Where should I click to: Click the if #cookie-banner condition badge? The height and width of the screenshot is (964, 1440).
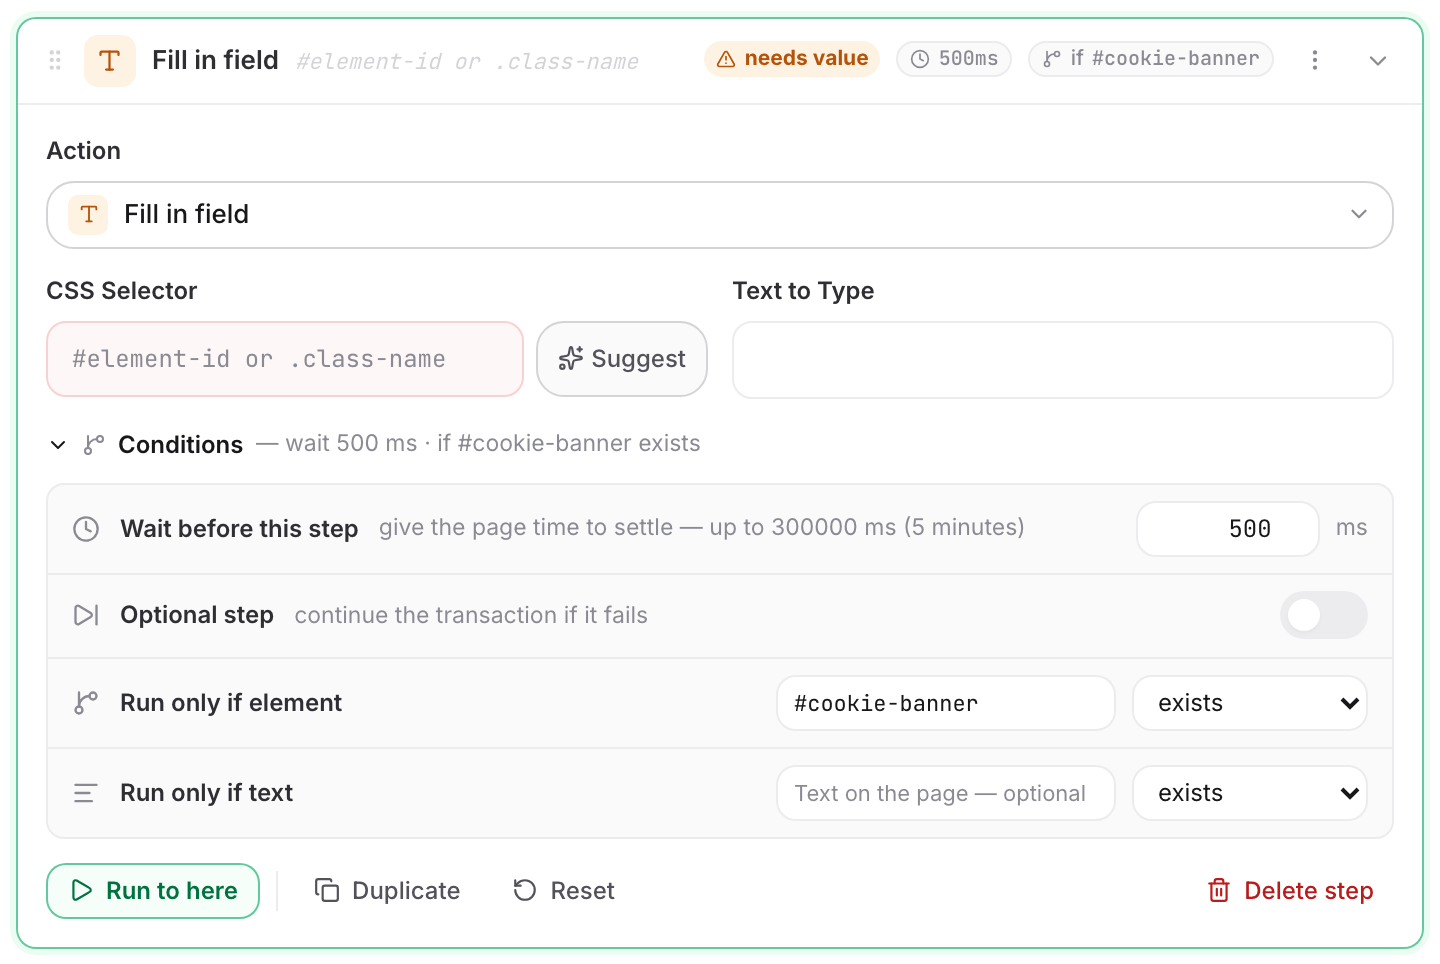[1151, 59]
